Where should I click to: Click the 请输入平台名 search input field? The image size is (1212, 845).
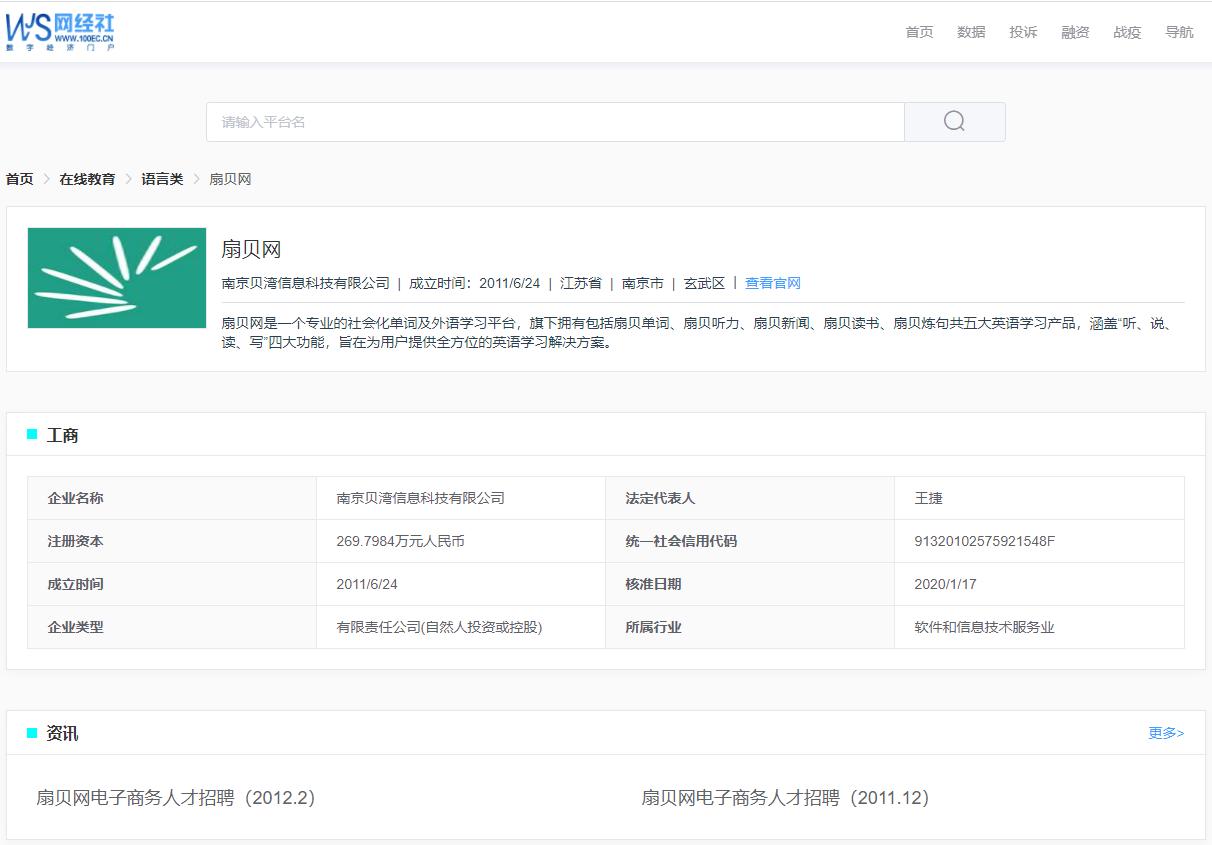coord(556,121)
